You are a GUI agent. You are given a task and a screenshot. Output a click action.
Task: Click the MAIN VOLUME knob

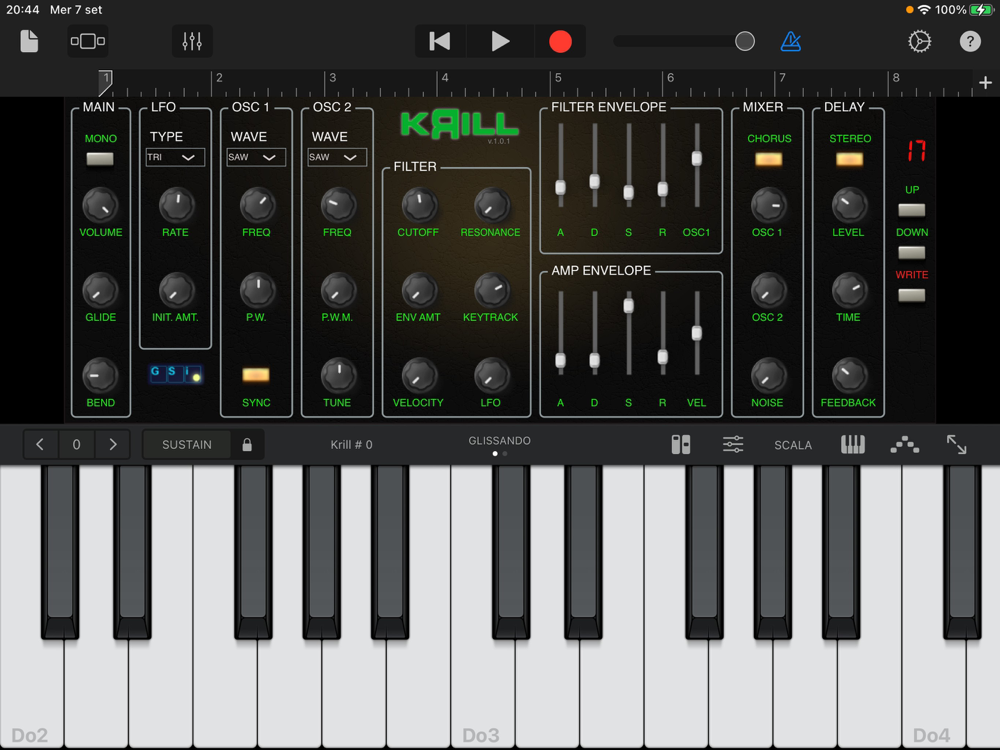100,205
